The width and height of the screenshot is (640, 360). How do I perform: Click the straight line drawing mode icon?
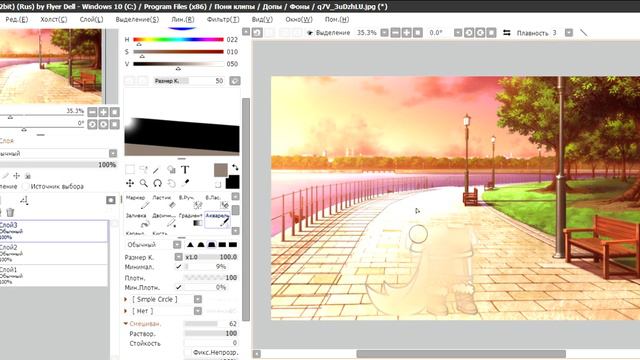pos(584,33)
